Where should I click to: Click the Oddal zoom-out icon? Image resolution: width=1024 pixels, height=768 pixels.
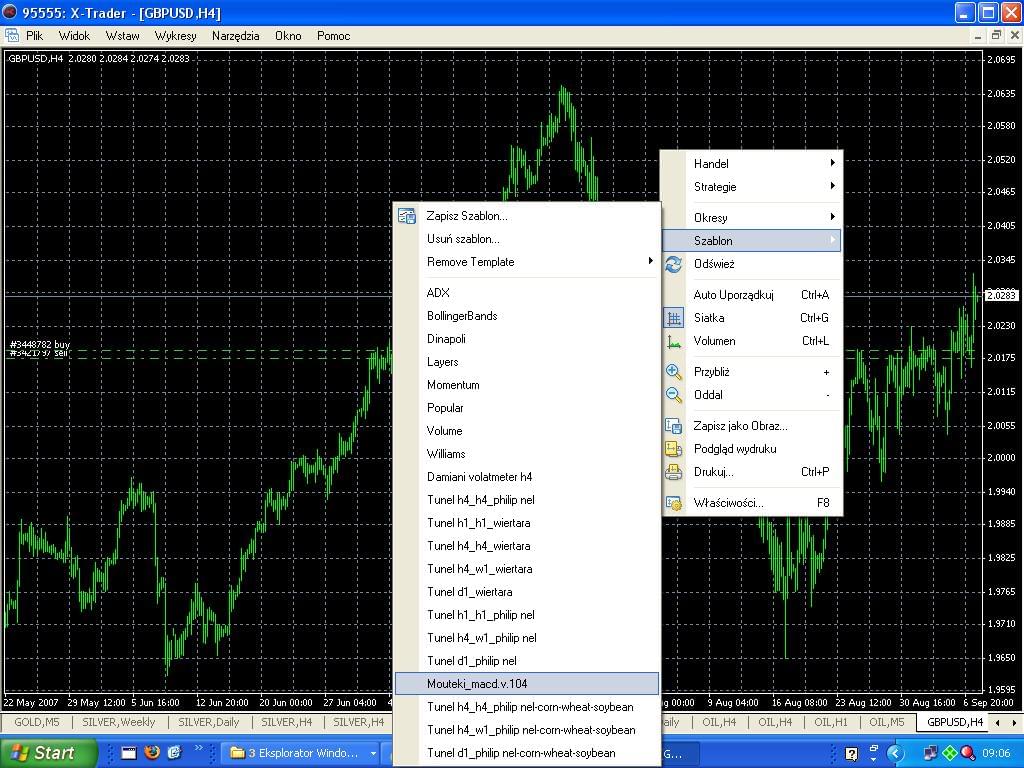coord(673,394)
